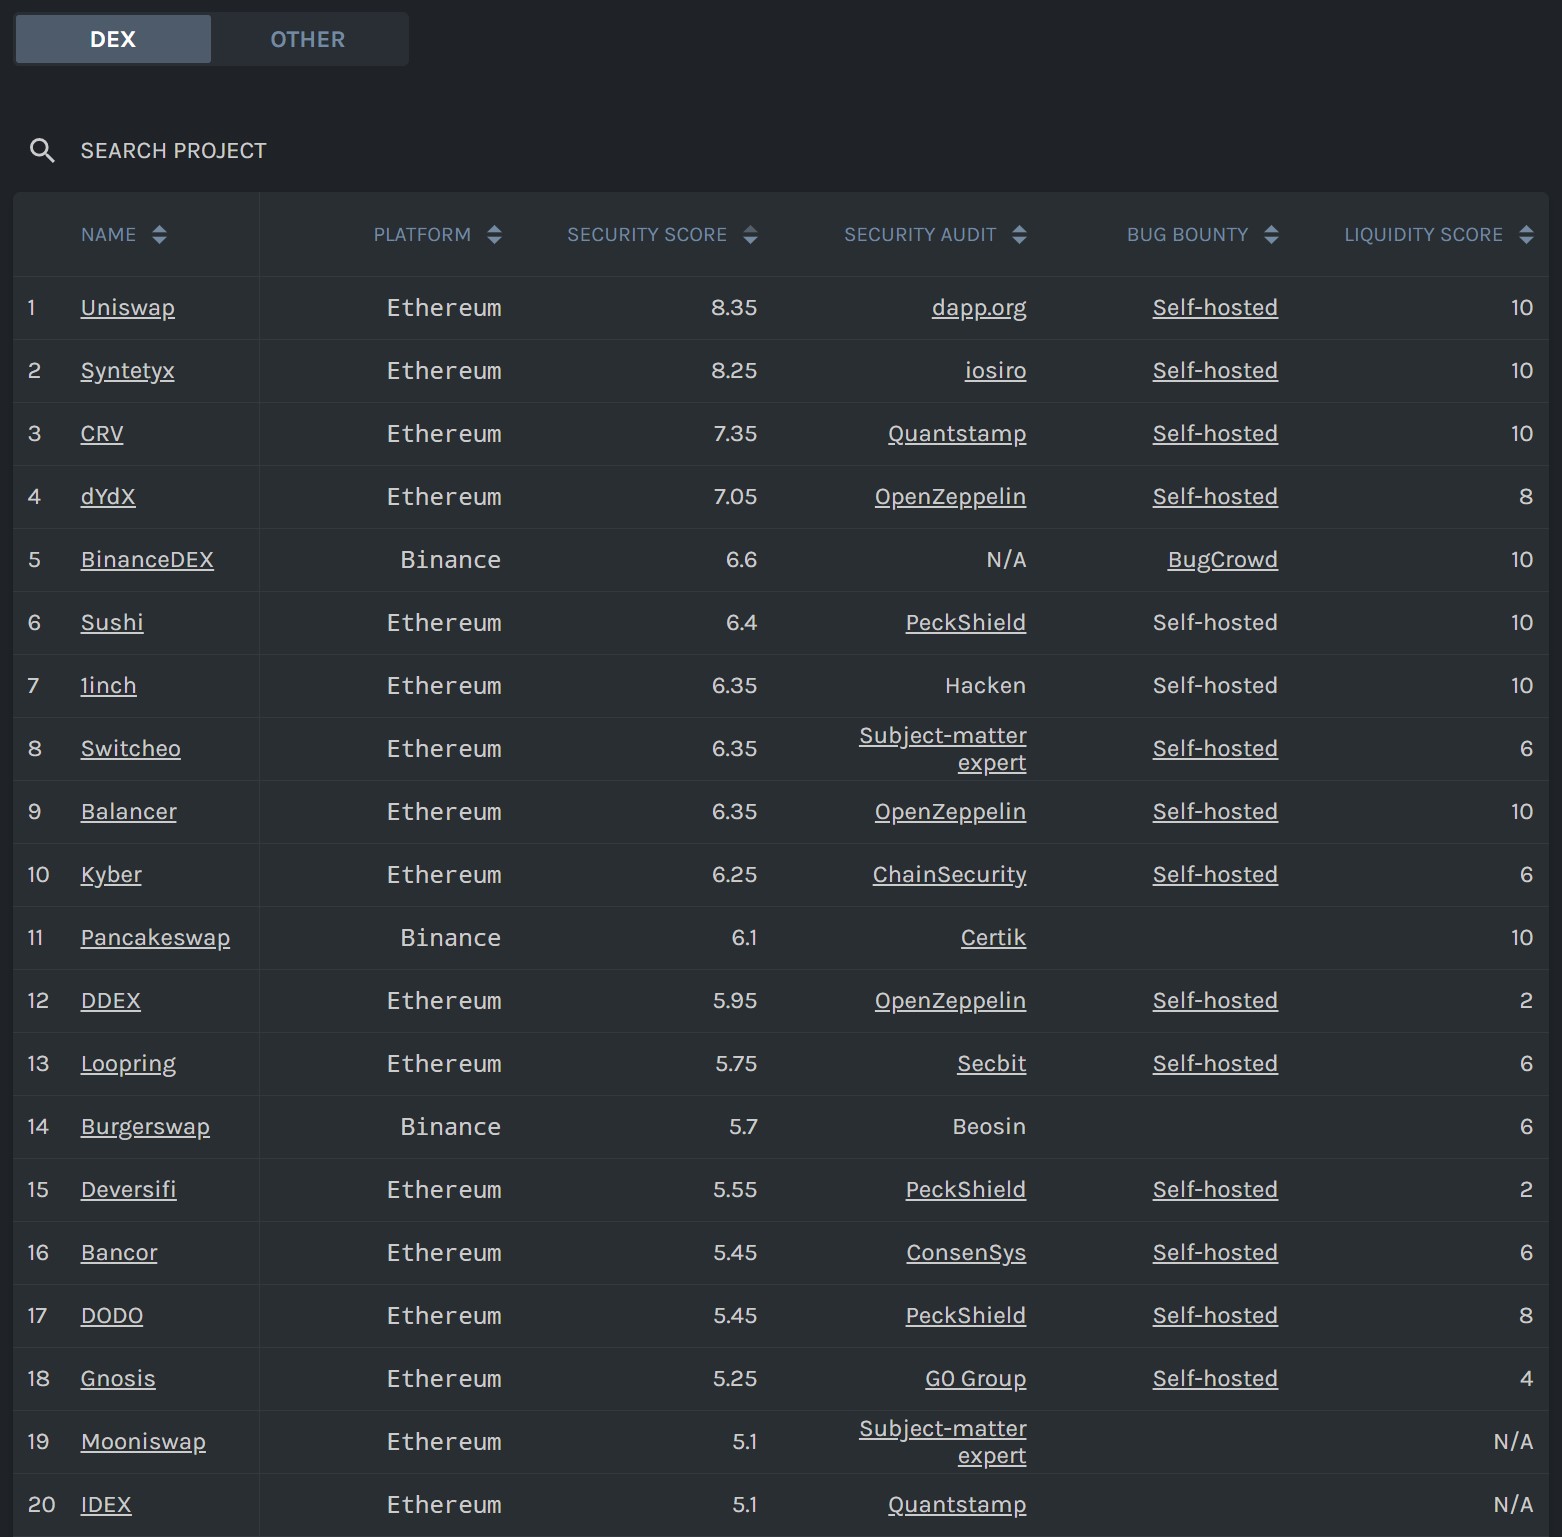
Task: Open the Burgerswap project link
Action: [x=145, y=1127]
